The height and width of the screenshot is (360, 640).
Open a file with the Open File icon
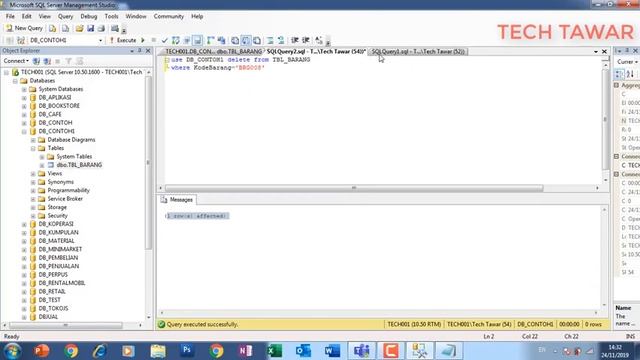pyautogui.click(x=79, y=28)
